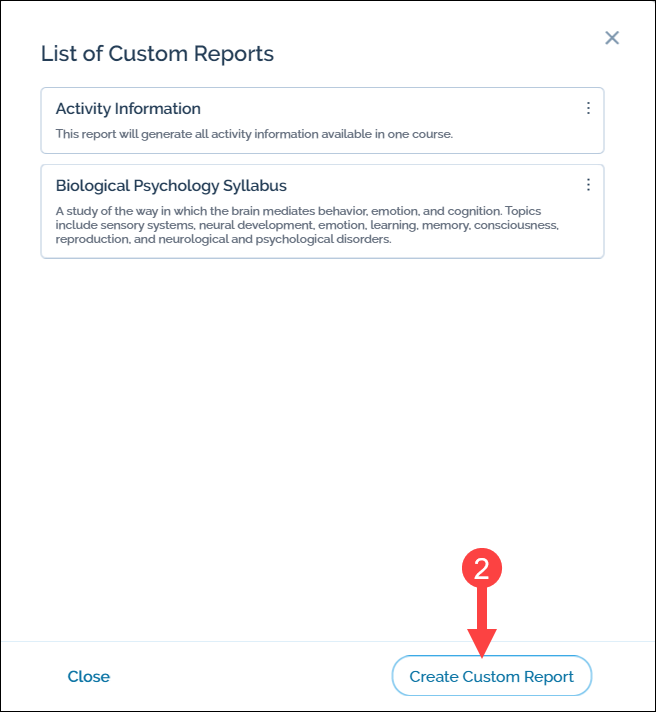The width and height of the screenshot is (656, 712).
Task: Click the "List of Custom Reports" heading
Action: pos(157,54)
